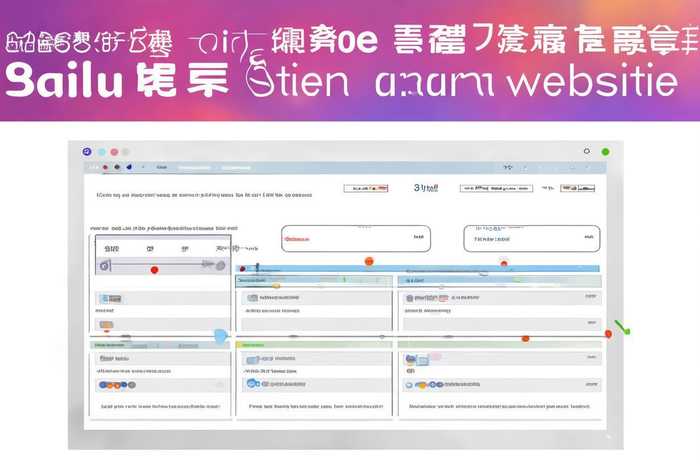The width and height of the screenshot is (700, 470).
Task: Click the red handle on the left panel slider
Action: pyautogui.click(x=153, y=269)
